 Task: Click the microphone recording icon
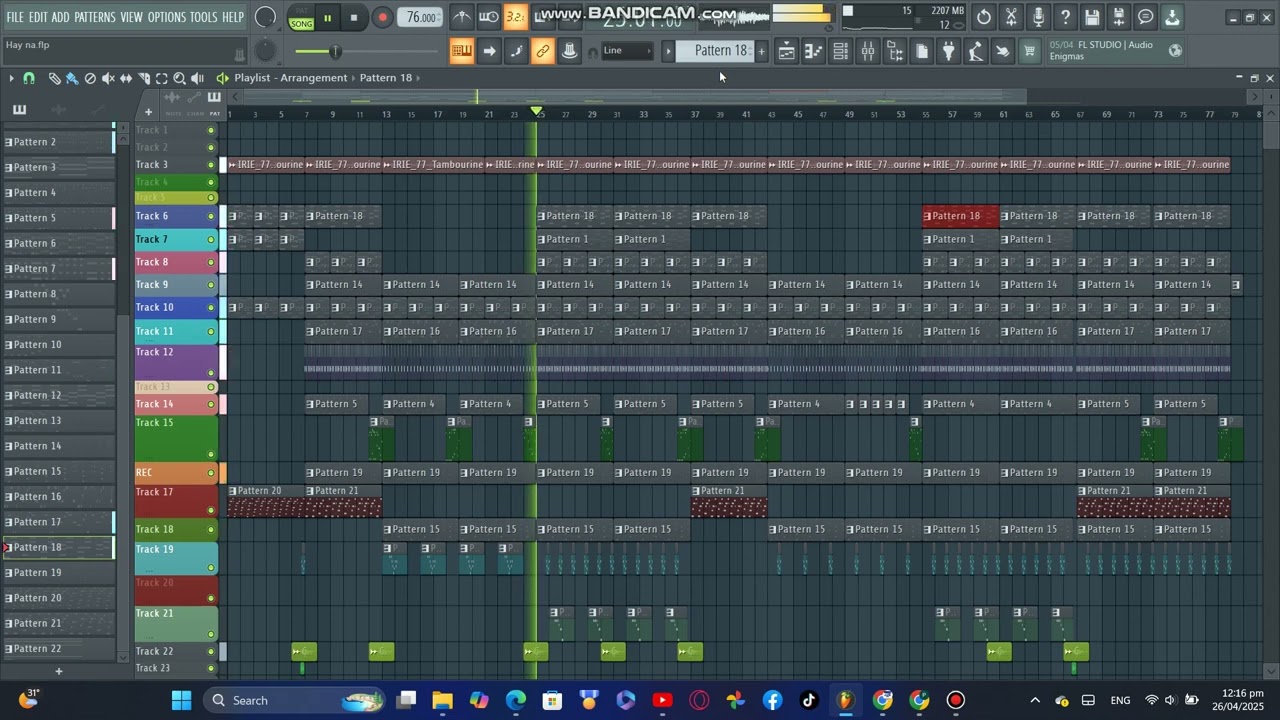[1038, 17]
